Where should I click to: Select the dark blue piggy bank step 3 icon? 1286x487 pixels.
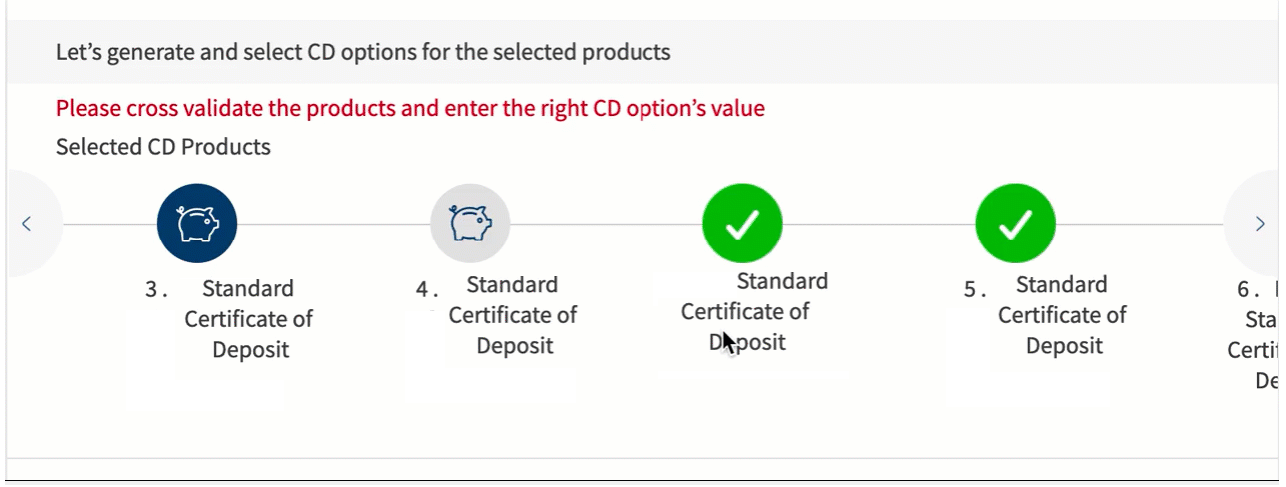coord(197,223)
